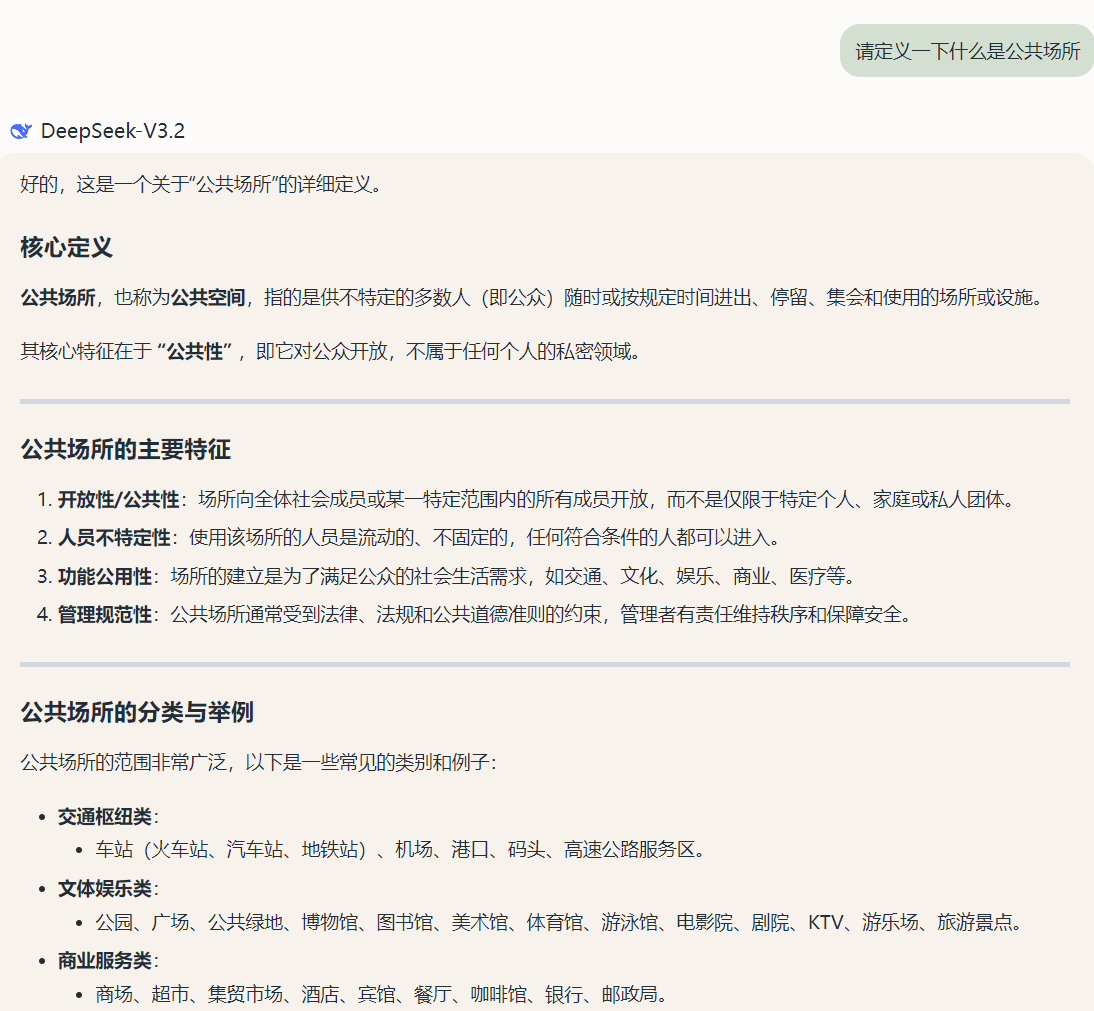Click the DeepSeek-V3.2 model name
The image size is (1094, 1011).
[x=112, y=131]
